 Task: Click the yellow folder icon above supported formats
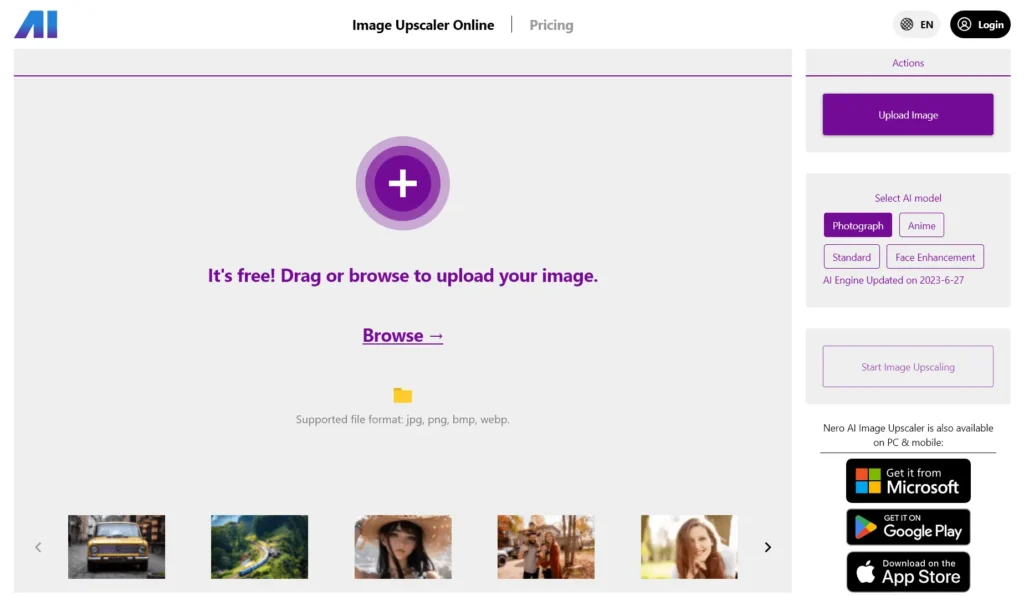point(402,396)
